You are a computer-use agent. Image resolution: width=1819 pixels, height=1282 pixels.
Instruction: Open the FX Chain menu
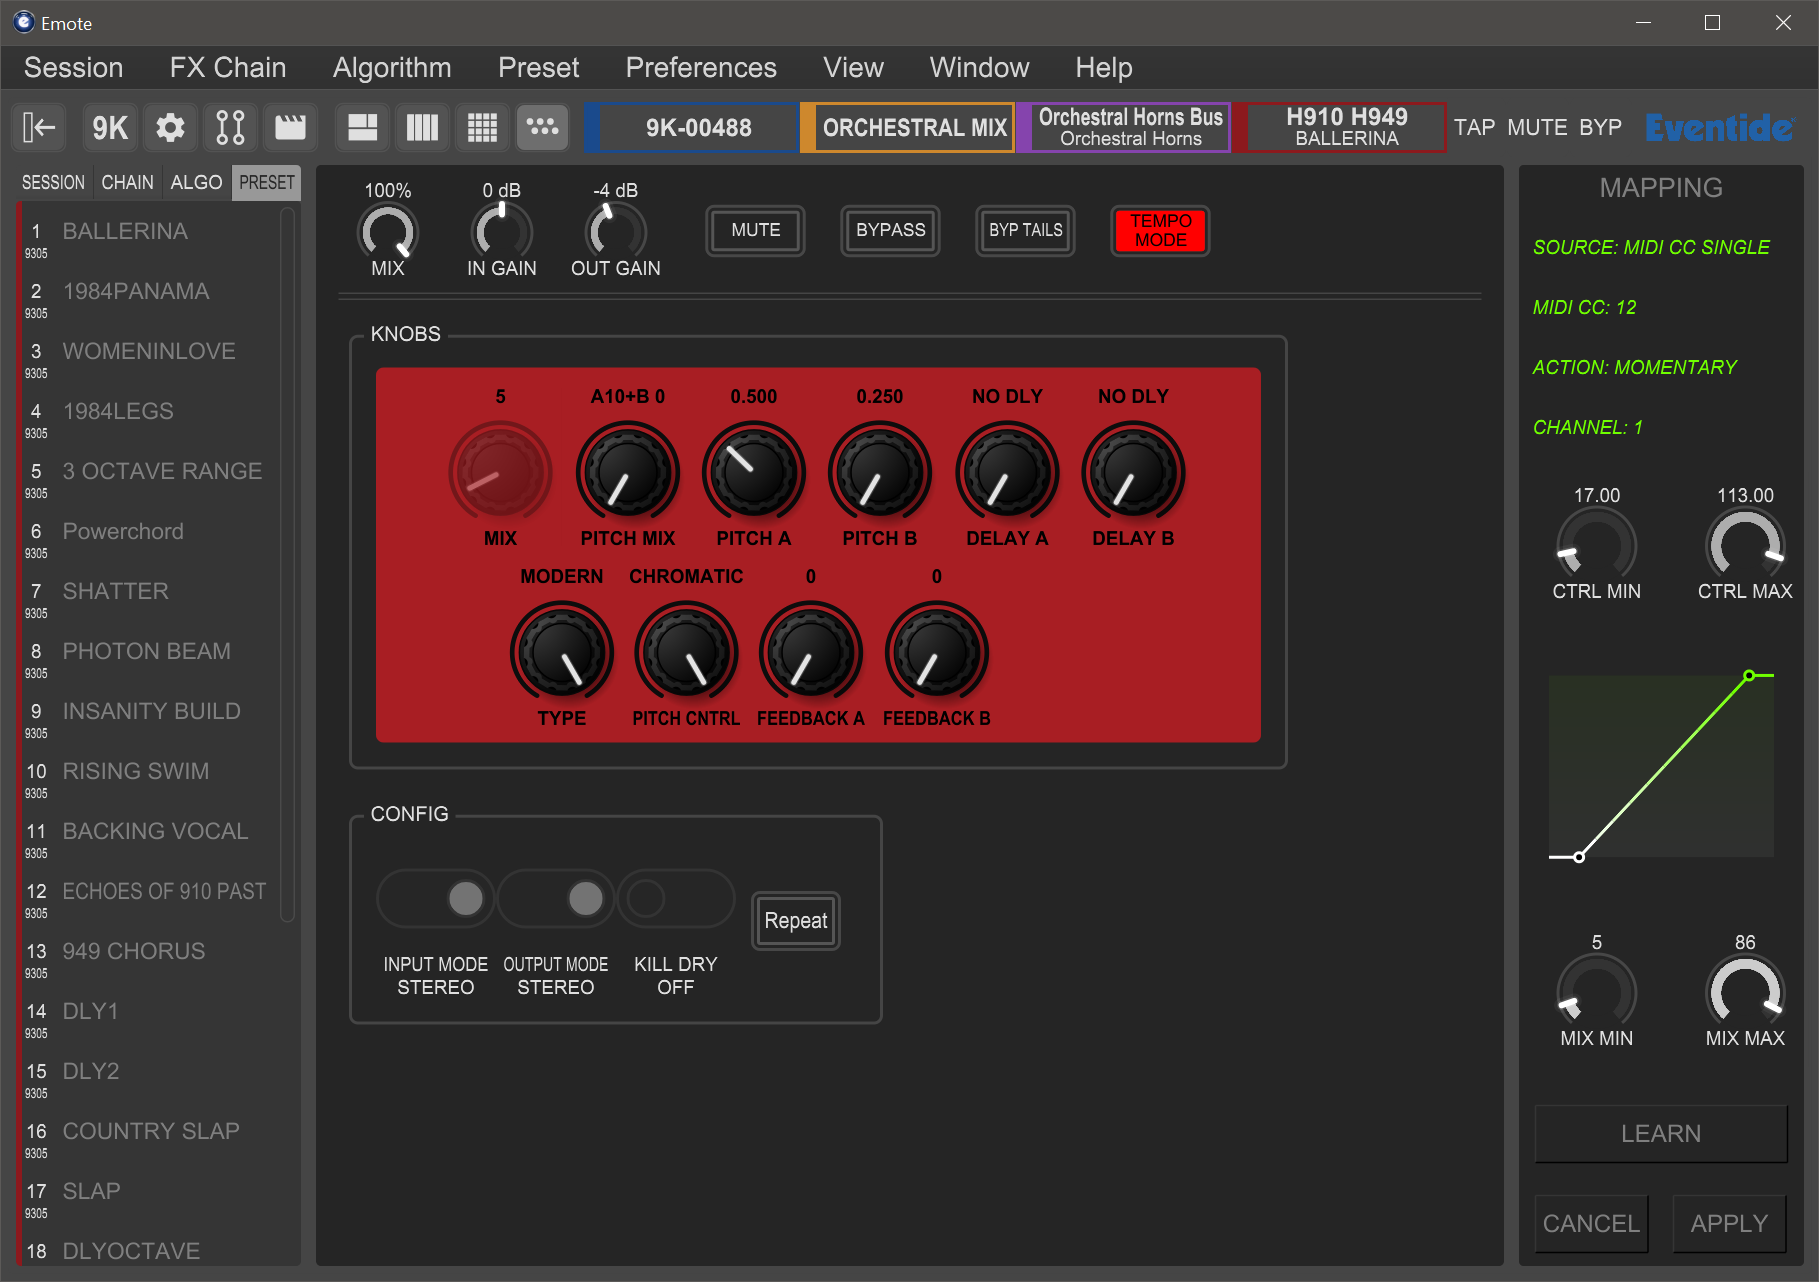point(228,68)
